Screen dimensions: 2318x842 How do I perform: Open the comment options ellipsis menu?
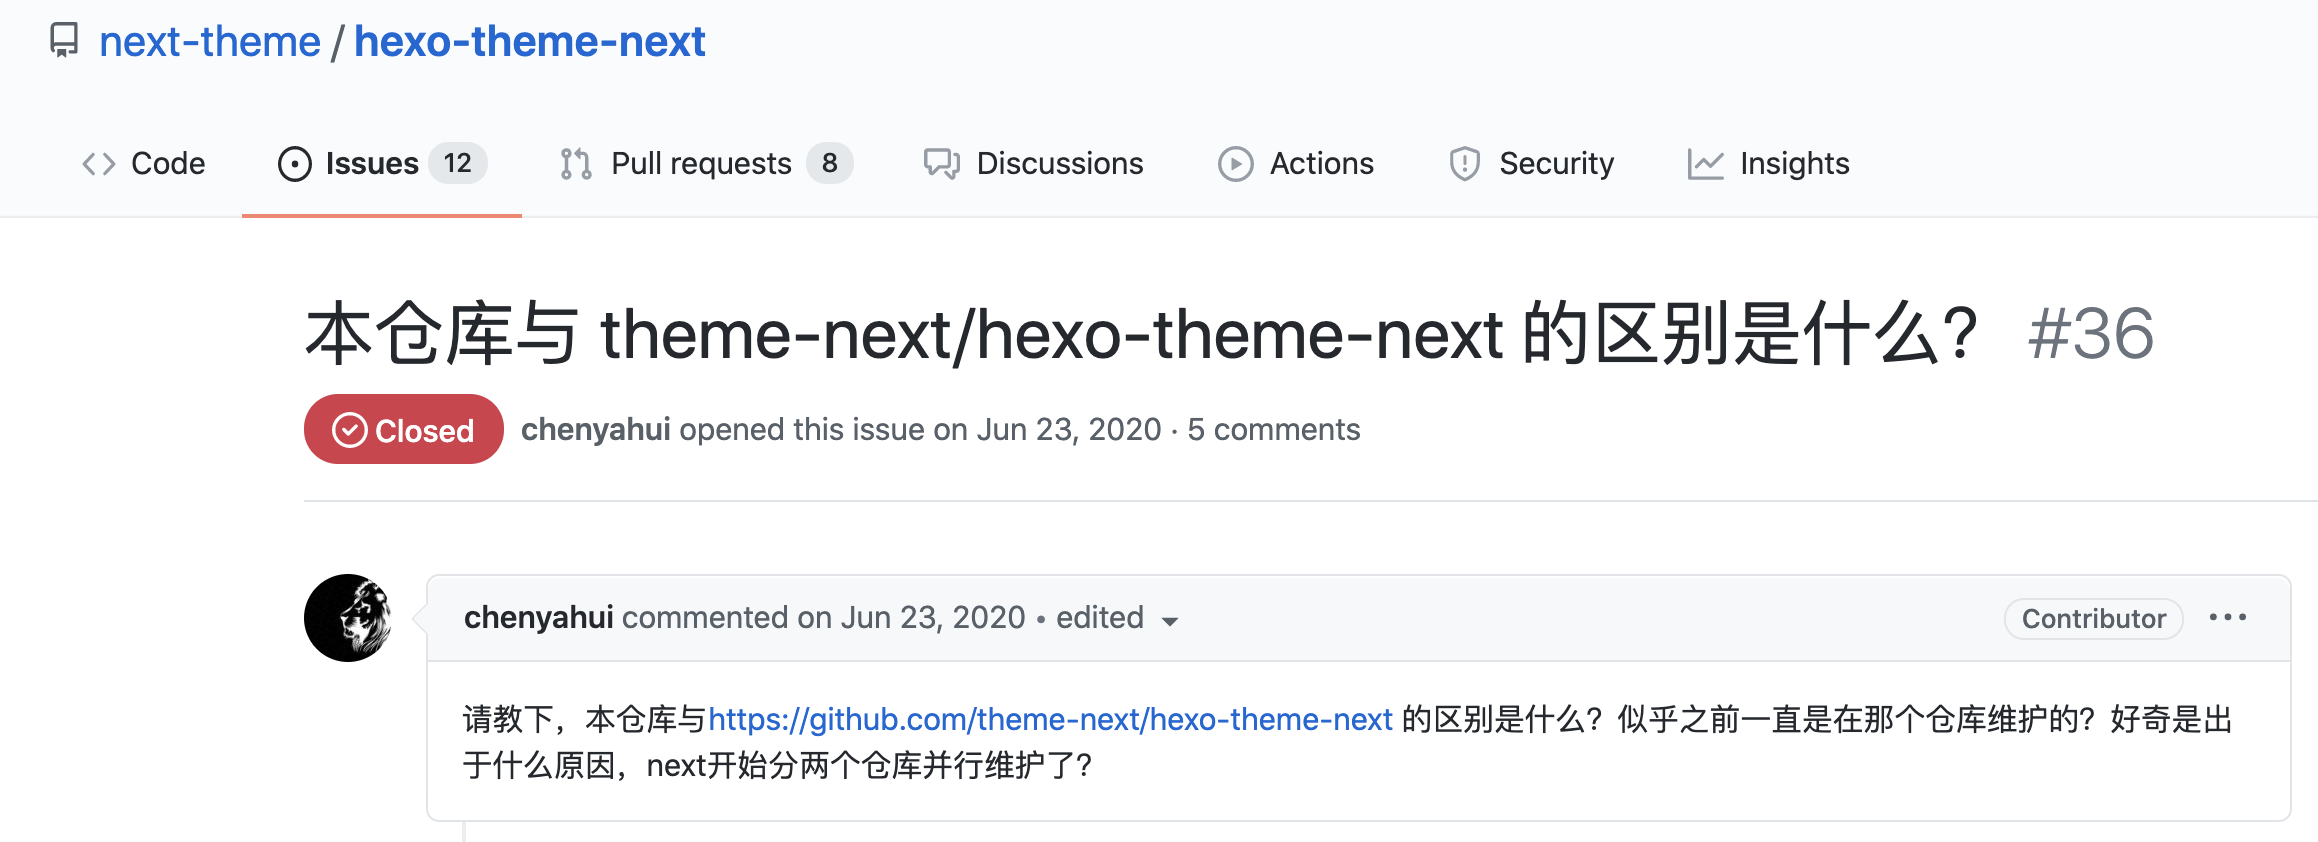pos(2227,618)
